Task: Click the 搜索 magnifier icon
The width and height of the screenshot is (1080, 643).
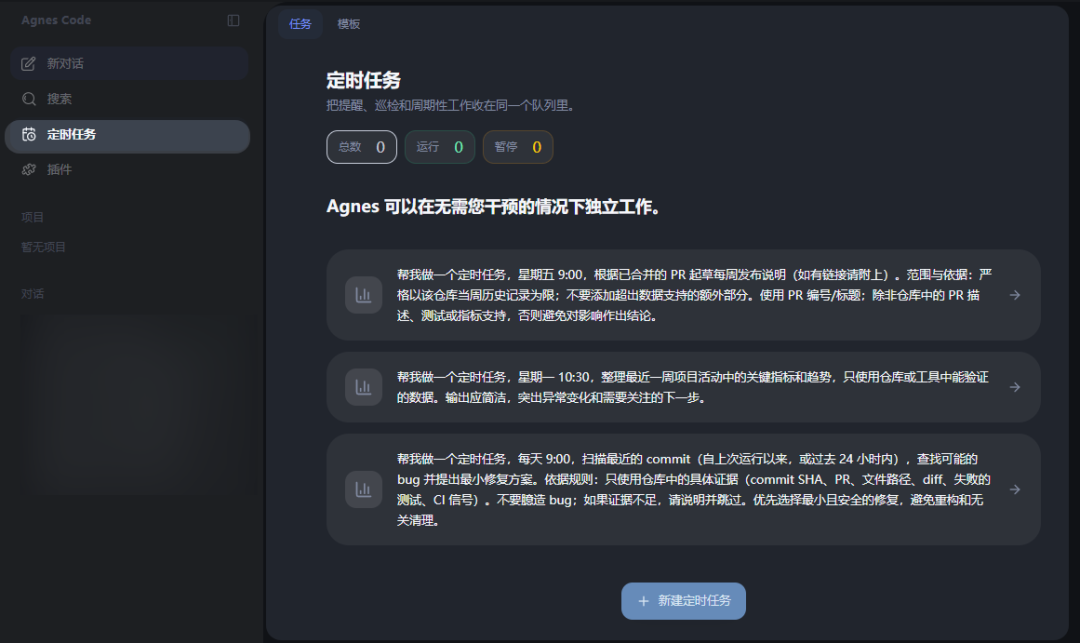Action: tap(28, 99)
